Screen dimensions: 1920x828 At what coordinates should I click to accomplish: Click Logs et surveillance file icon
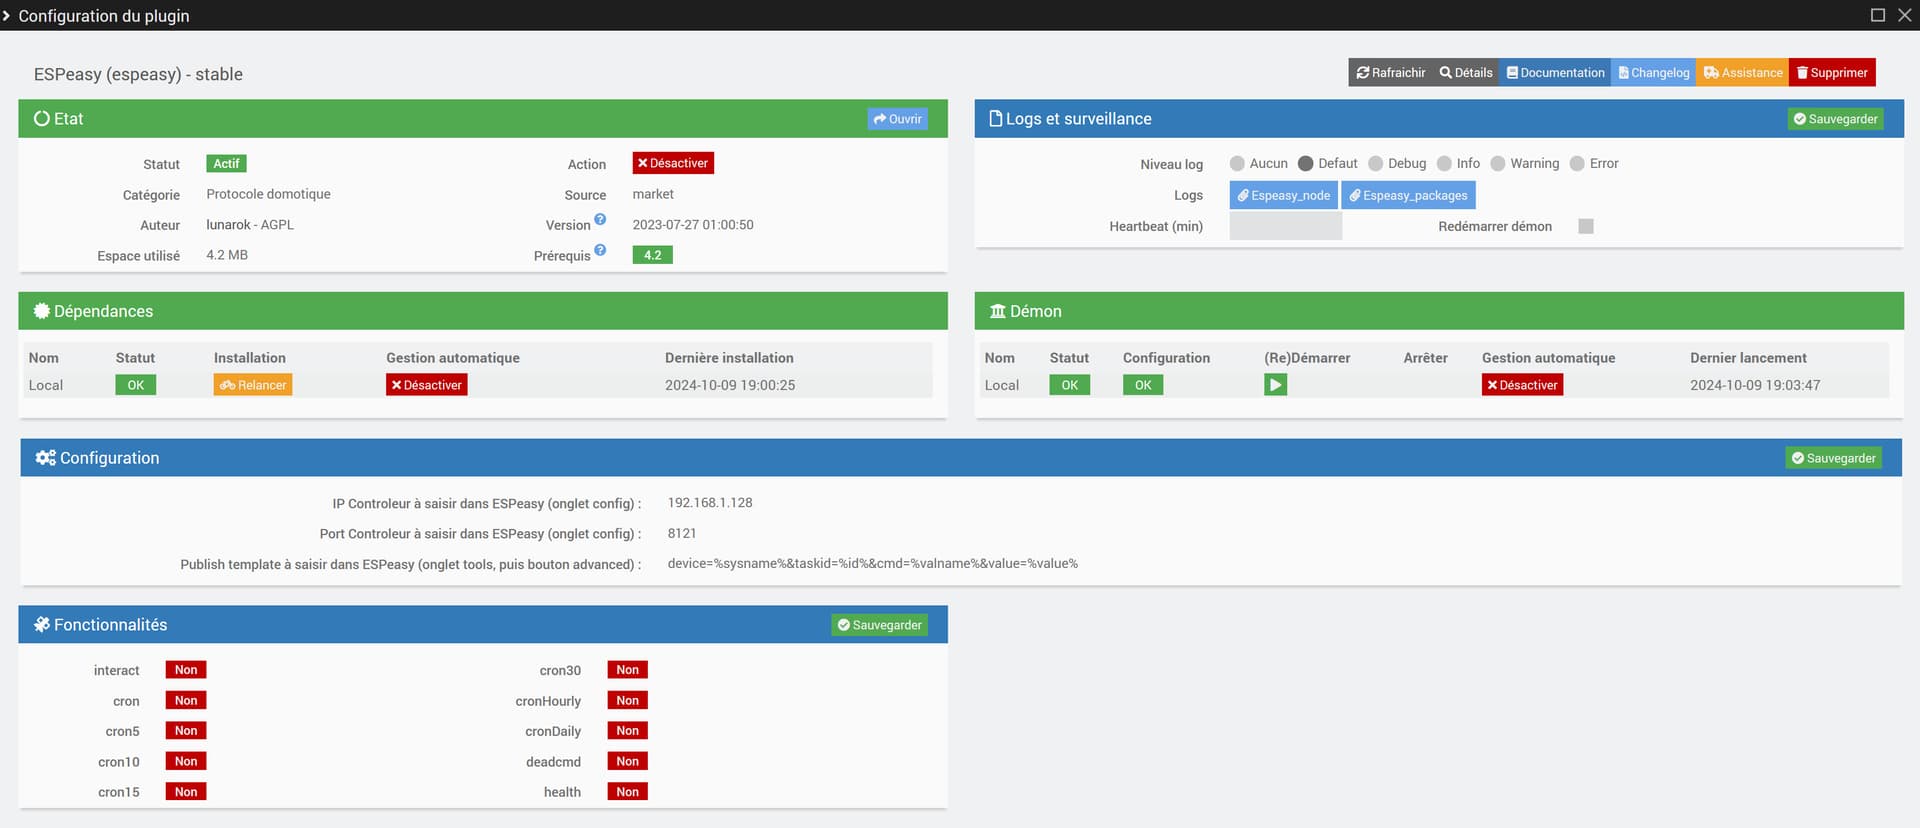[996, 118]
